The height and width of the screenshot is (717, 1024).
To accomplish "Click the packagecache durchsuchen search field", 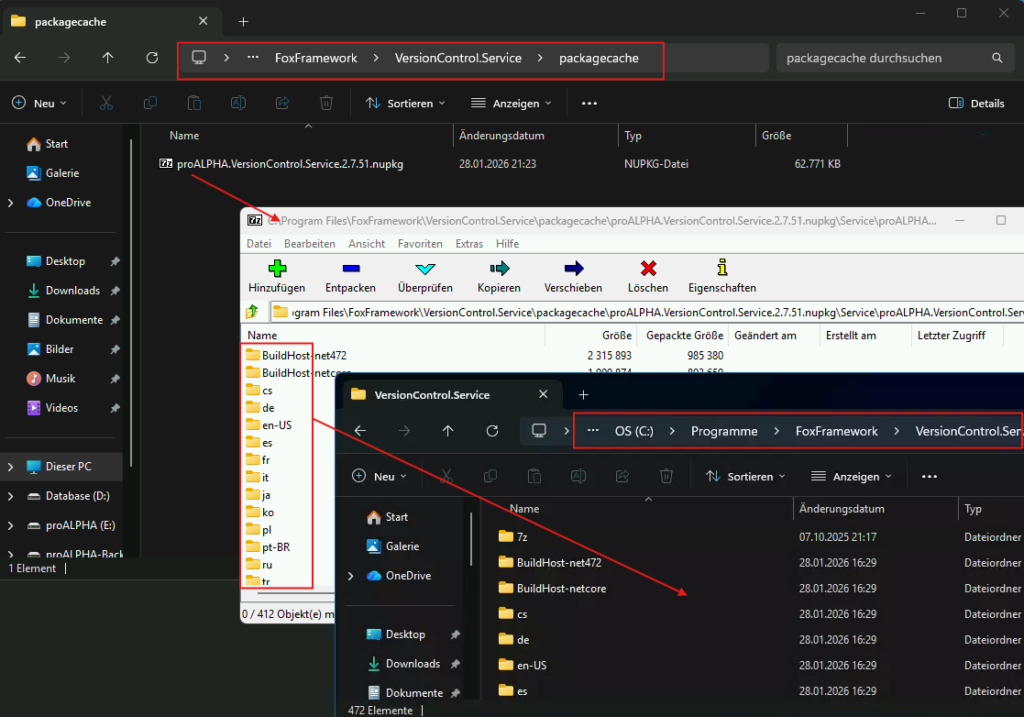I will tap(880, 58).
